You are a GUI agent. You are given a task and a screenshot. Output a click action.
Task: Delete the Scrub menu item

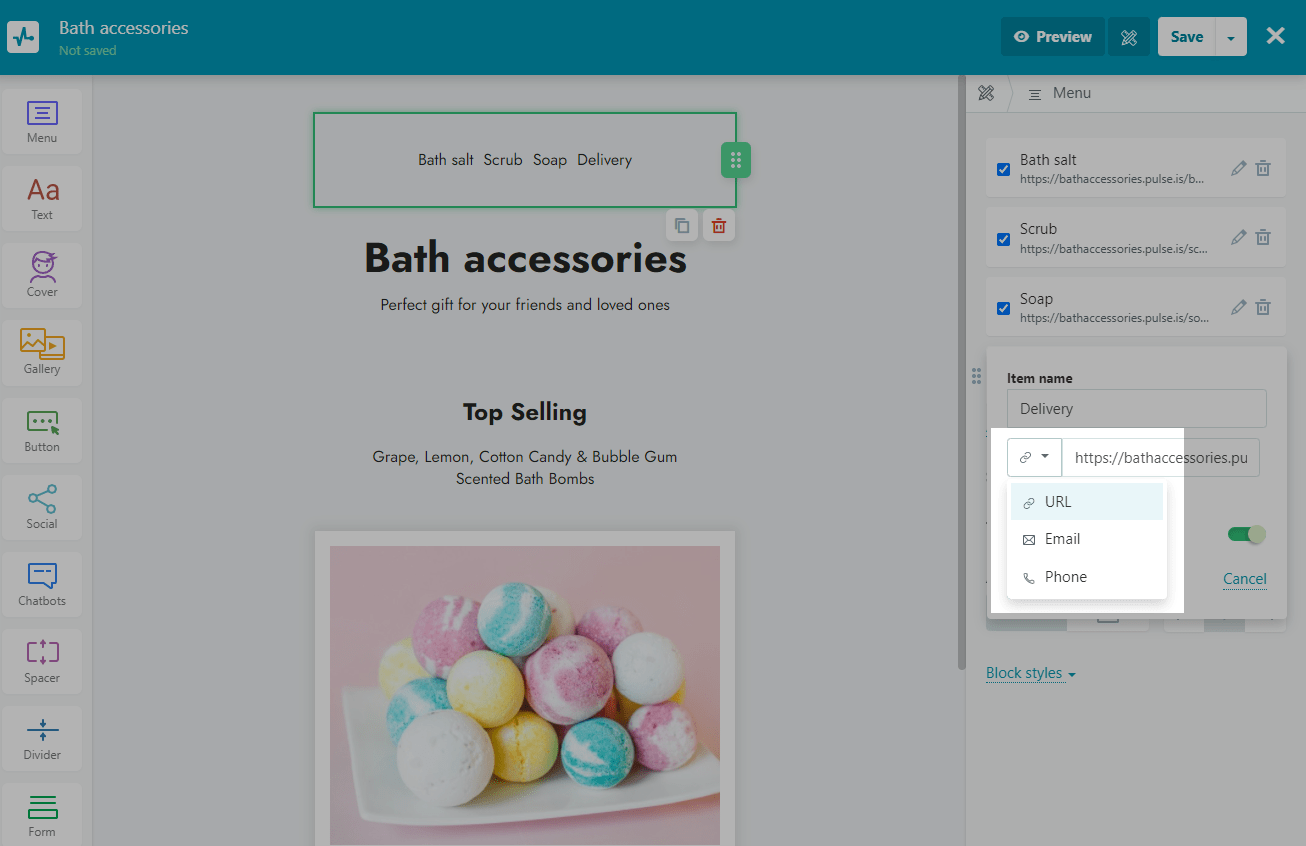tap(1263, 238)
